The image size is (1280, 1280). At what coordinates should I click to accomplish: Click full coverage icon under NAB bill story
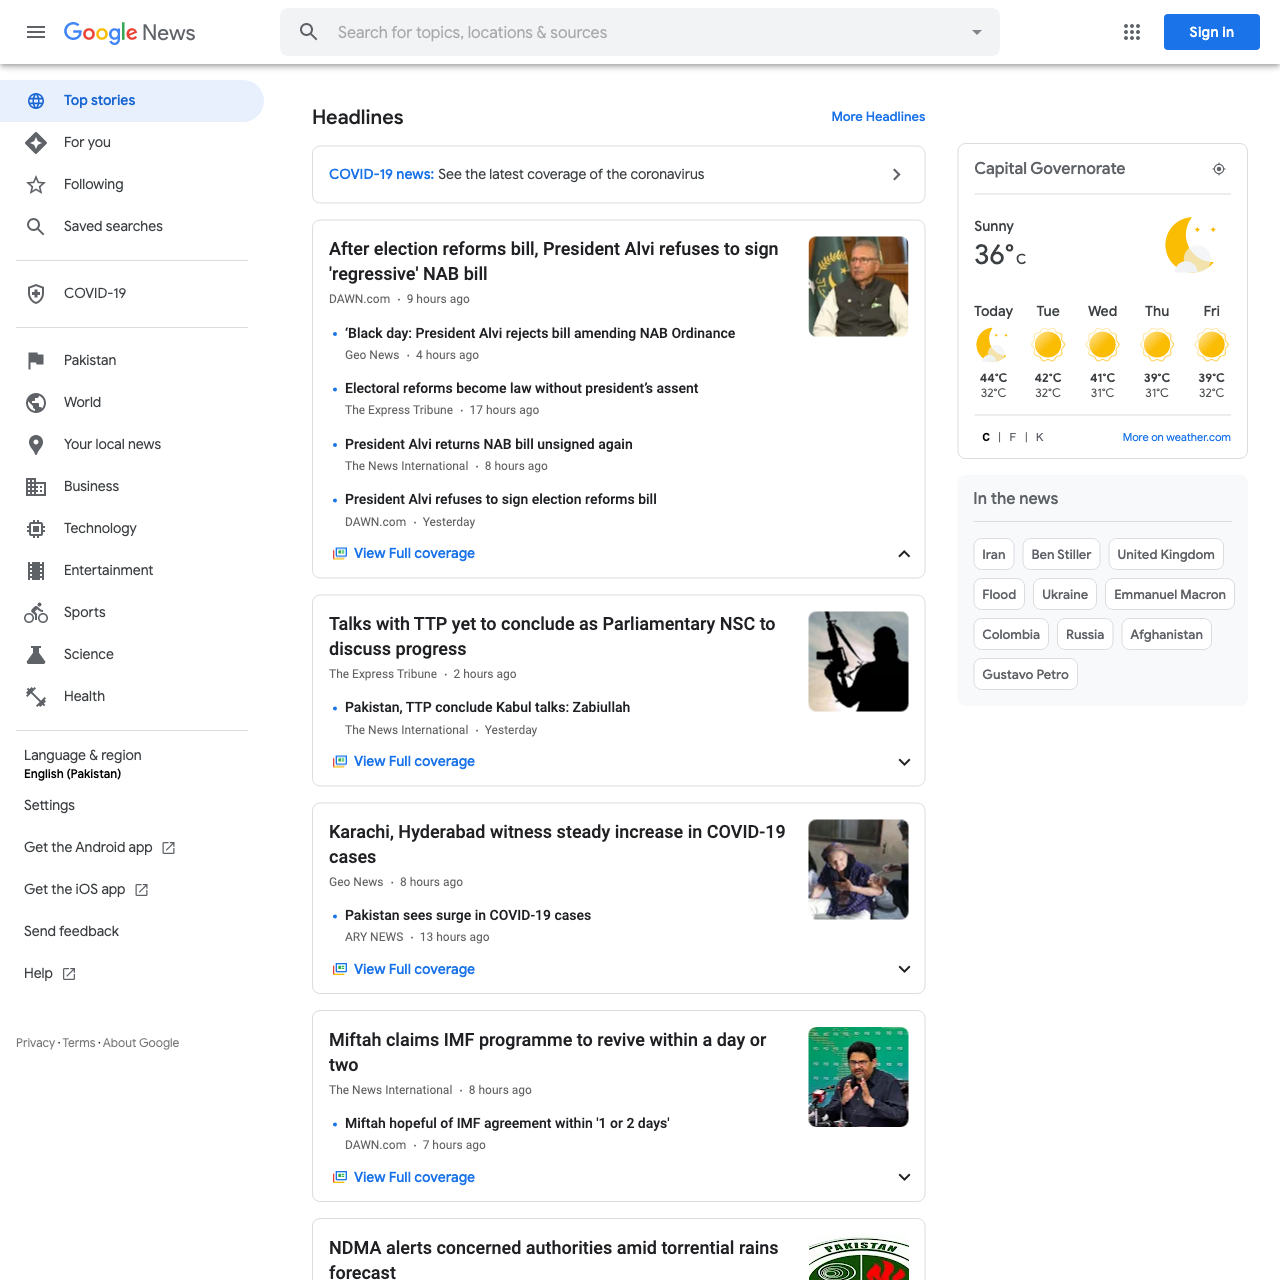pyautogui.click(x=340, y=553)
